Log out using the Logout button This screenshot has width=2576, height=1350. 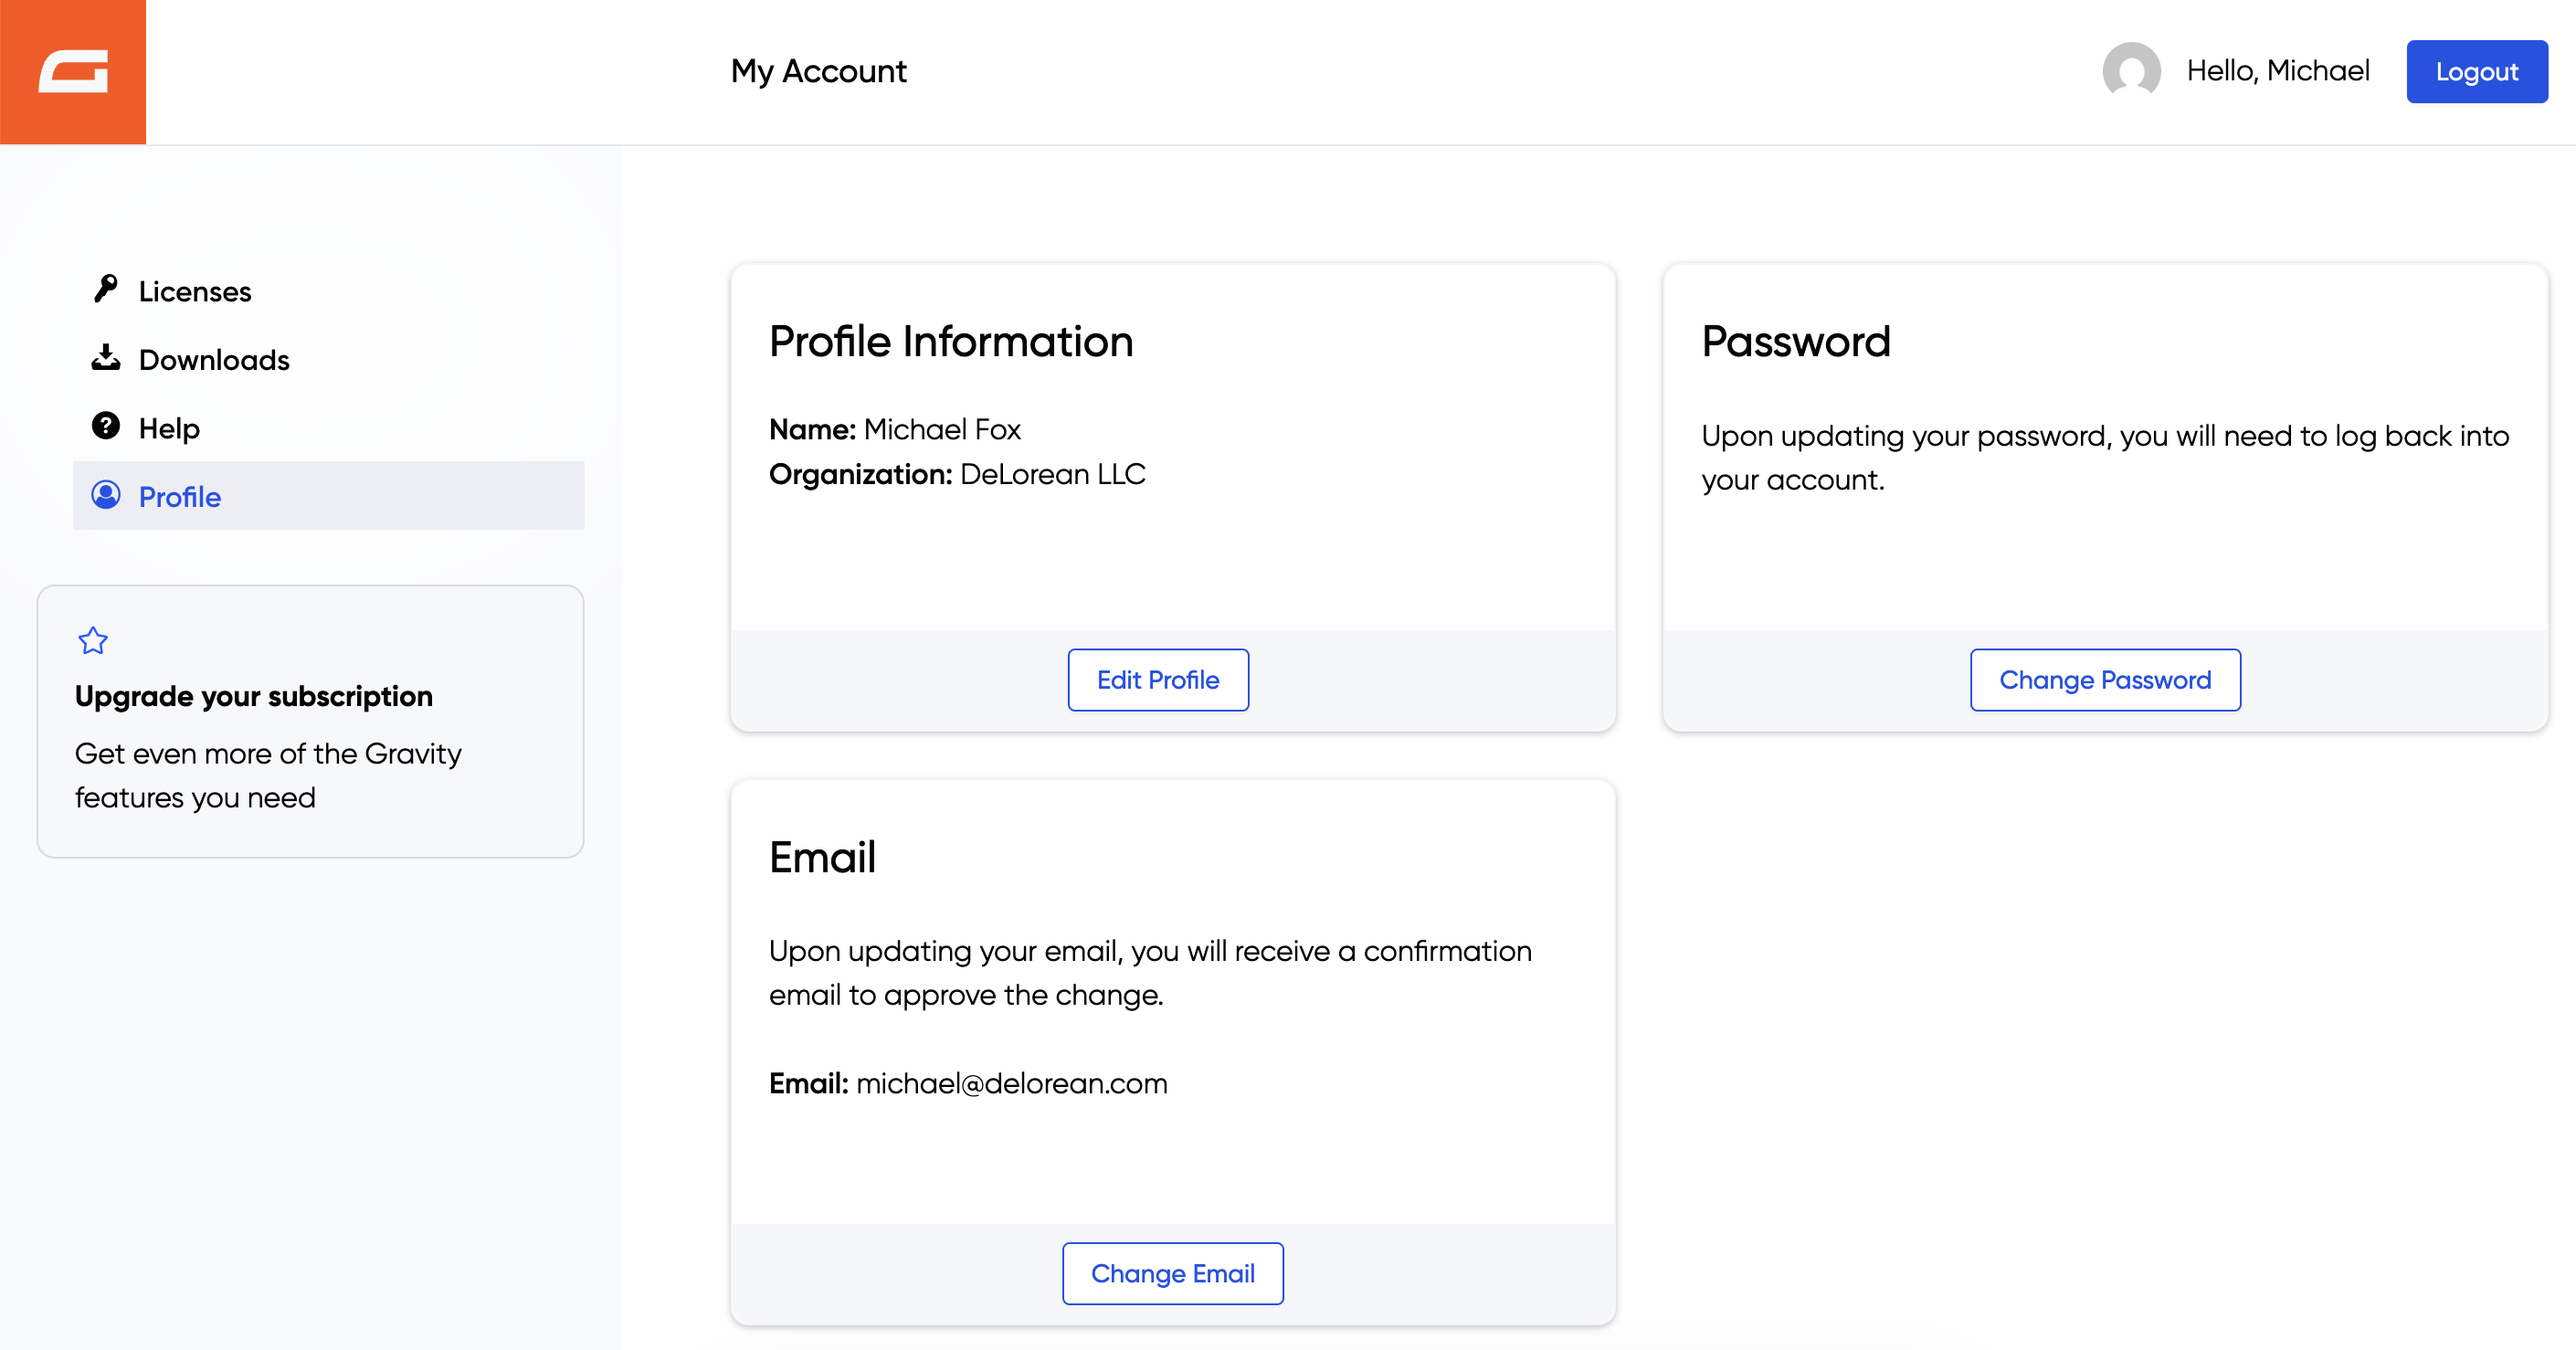(2476, 72)
